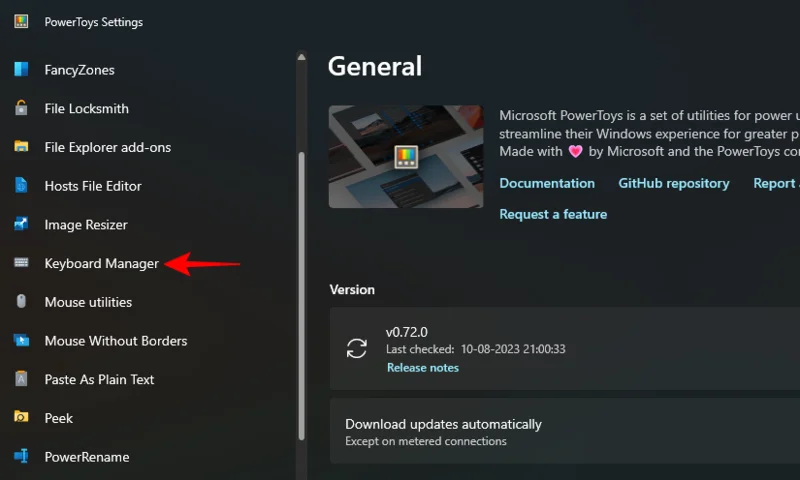Click the pink heart icon after Made with
This screenshot has height=480, width=800.
coord(576,151)
